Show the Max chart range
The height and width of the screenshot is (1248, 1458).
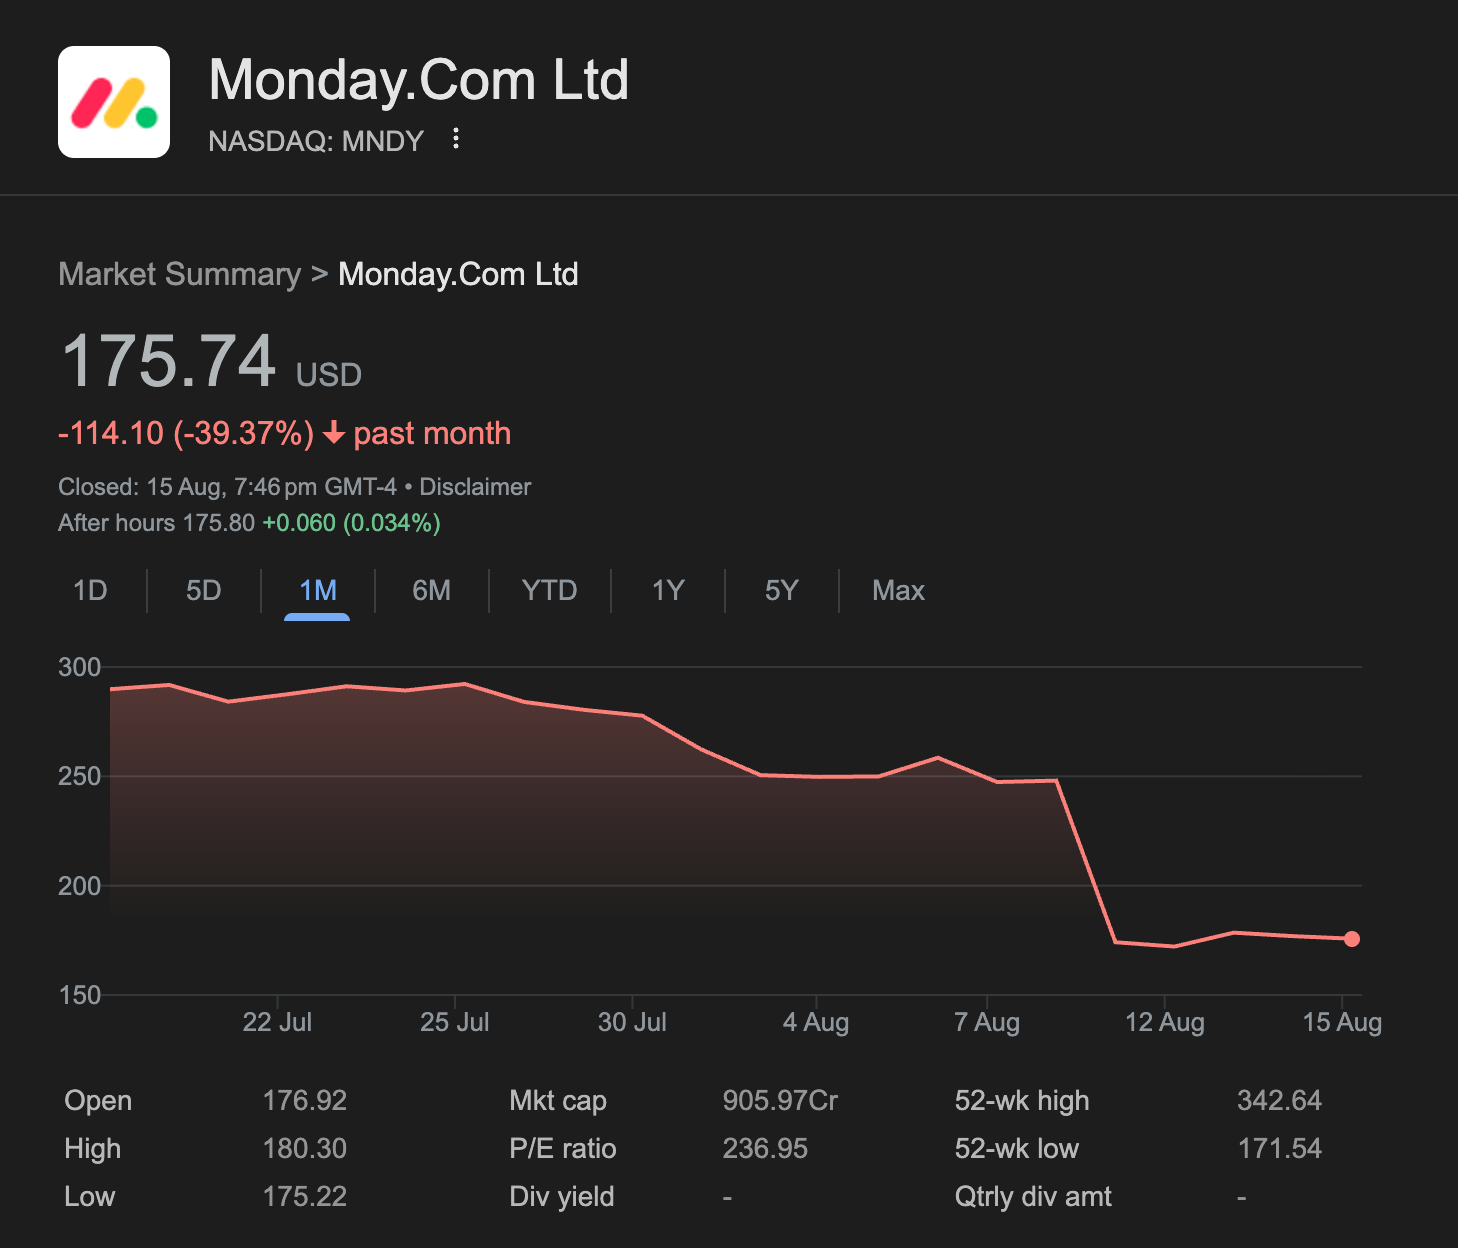click(x=898, y=590)
